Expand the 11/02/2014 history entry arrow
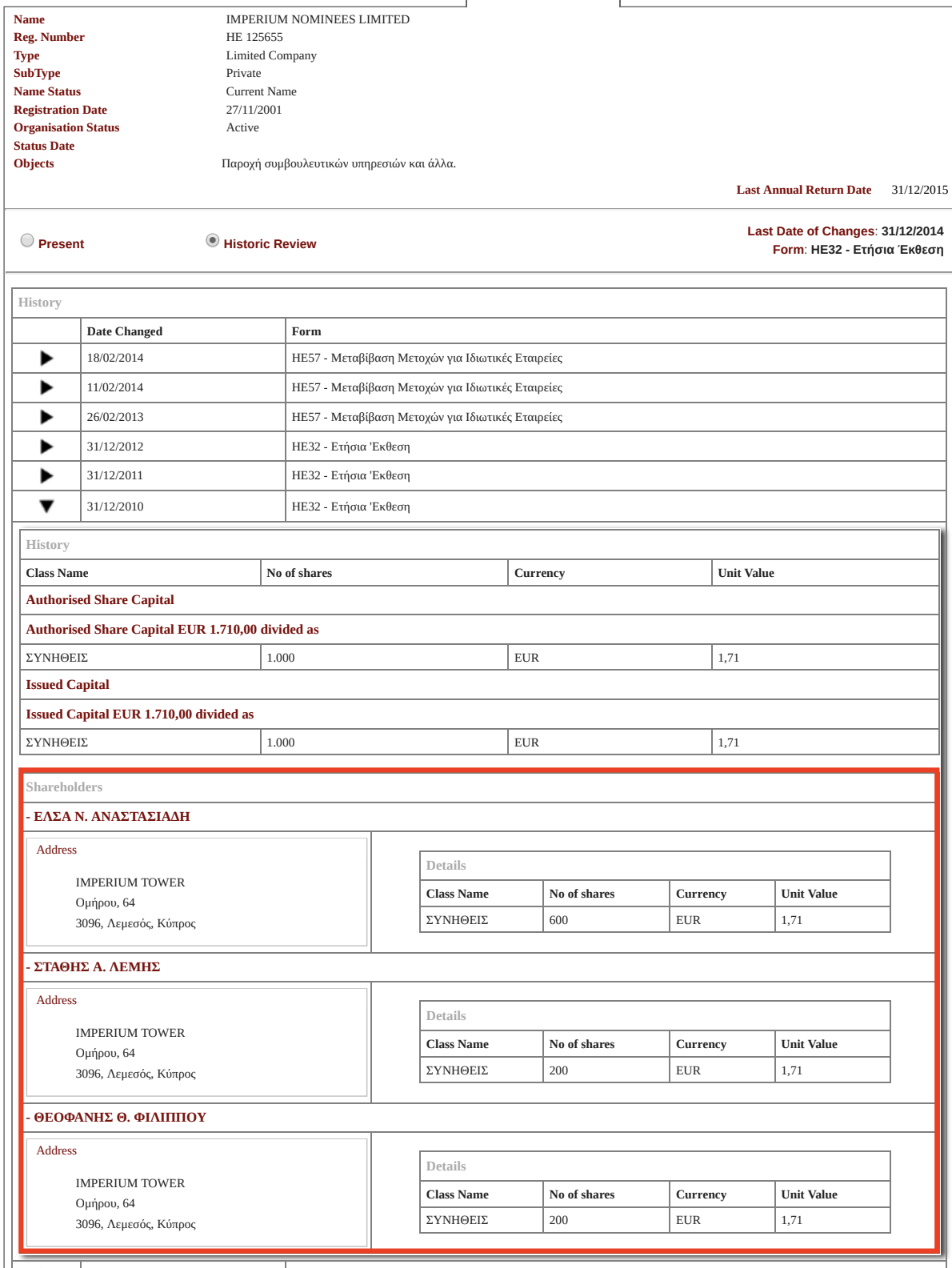The height and width of the screenshot is (1268, 952). click(46, 387)
